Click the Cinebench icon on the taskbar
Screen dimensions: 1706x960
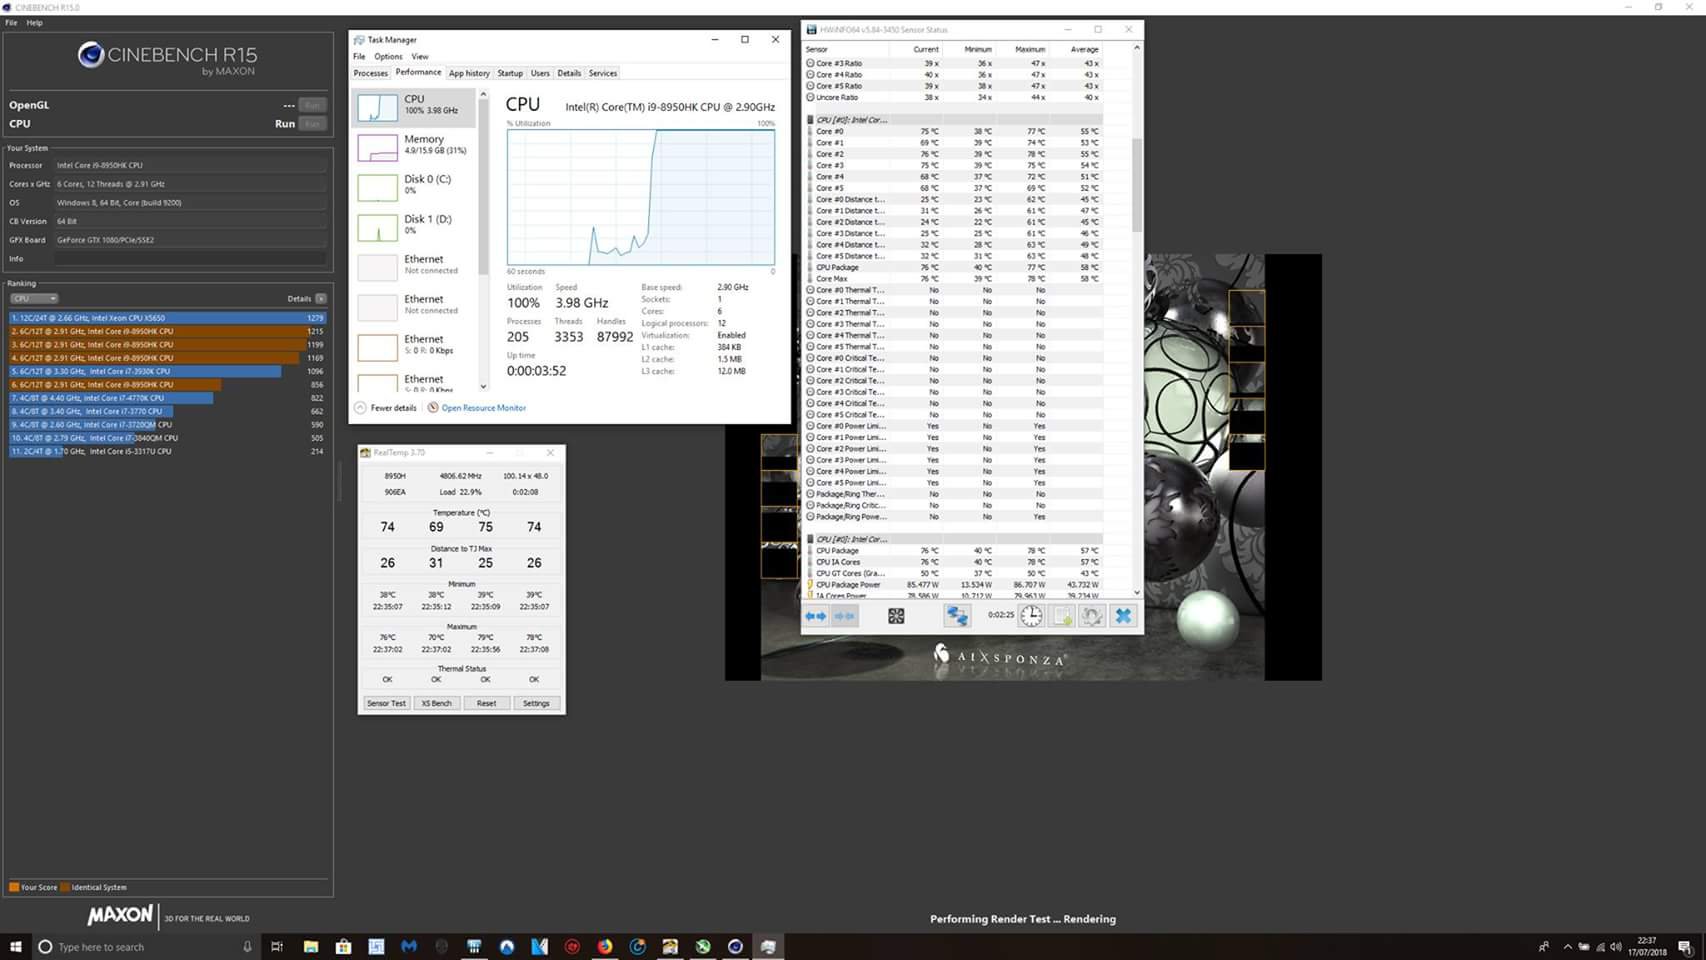coord(736,947)
